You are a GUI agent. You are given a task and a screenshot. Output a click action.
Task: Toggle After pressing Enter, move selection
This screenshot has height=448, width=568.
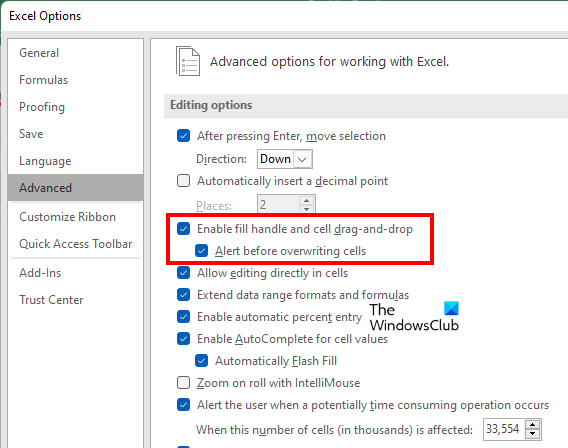183,136
